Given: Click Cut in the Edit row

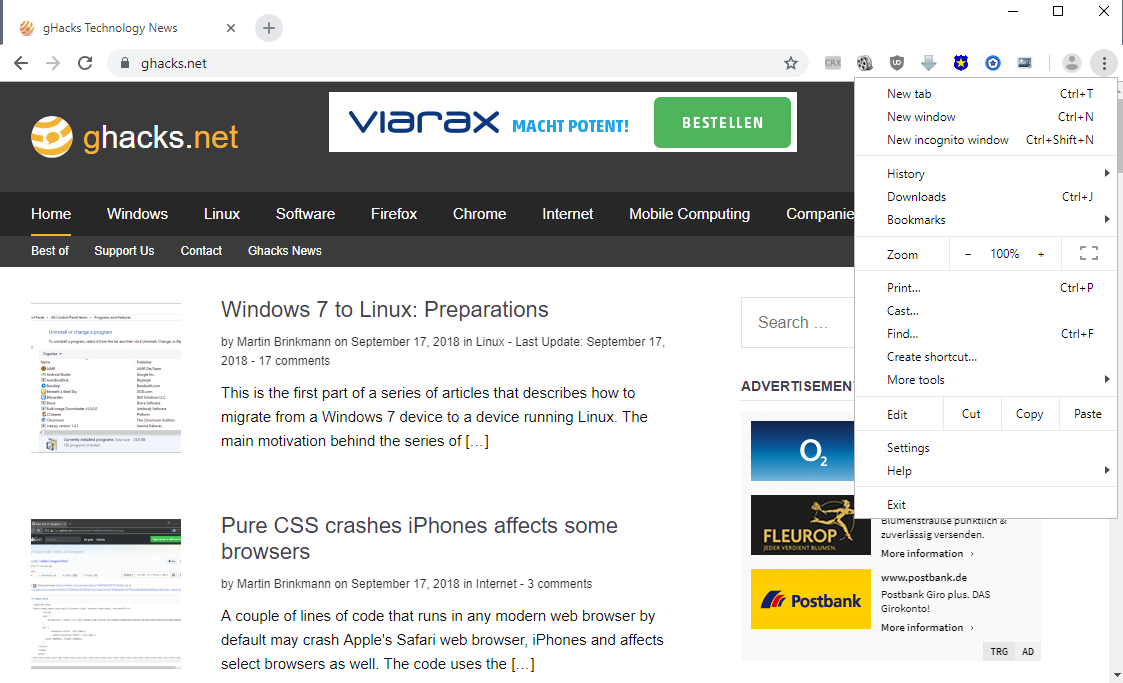Looking at the screenshot, I should pos(971,414).
